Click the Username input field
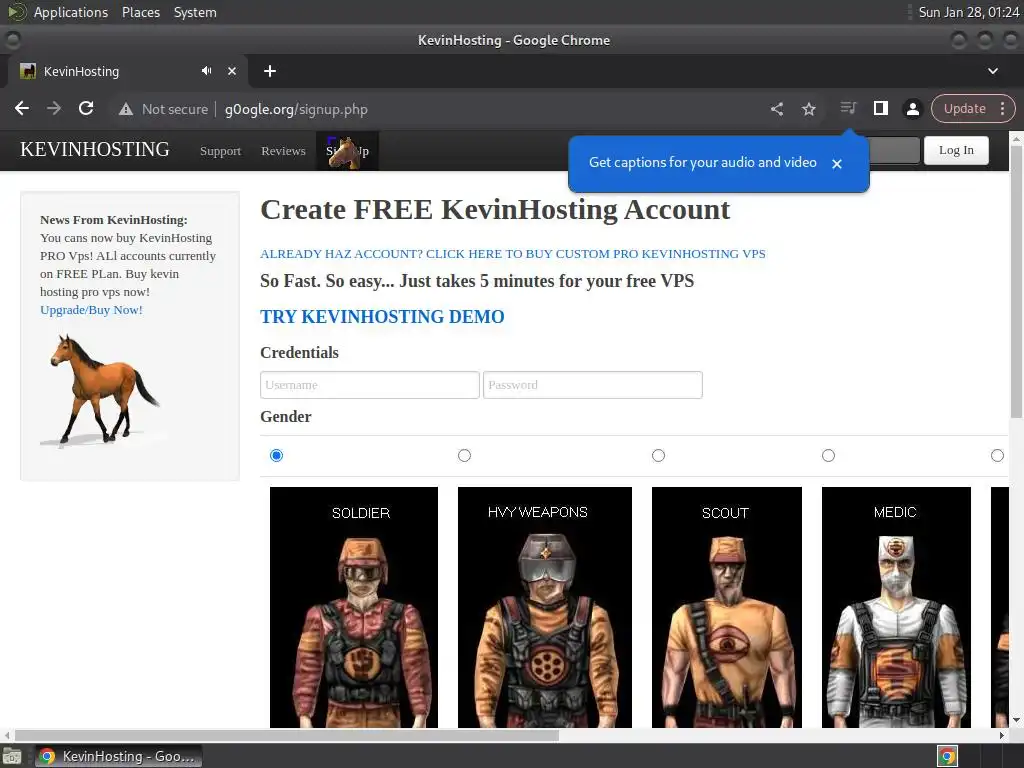1024x768 pixels. (370, 385)
